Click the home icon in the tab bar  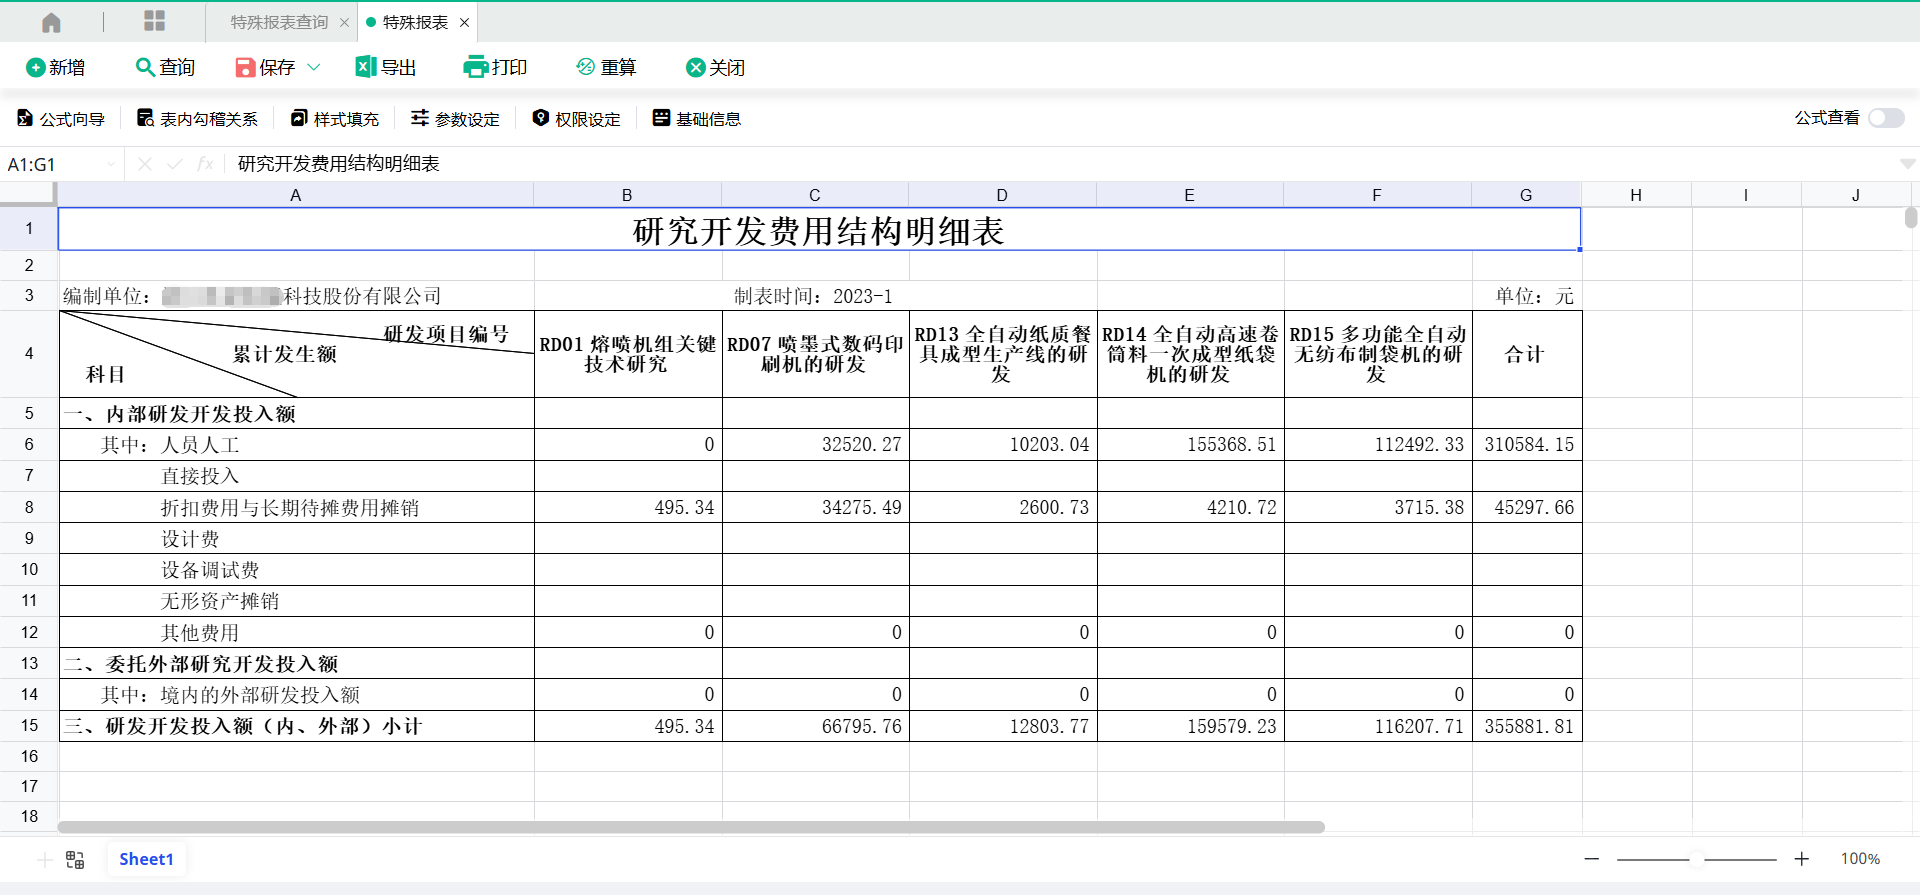click(51, 22)
